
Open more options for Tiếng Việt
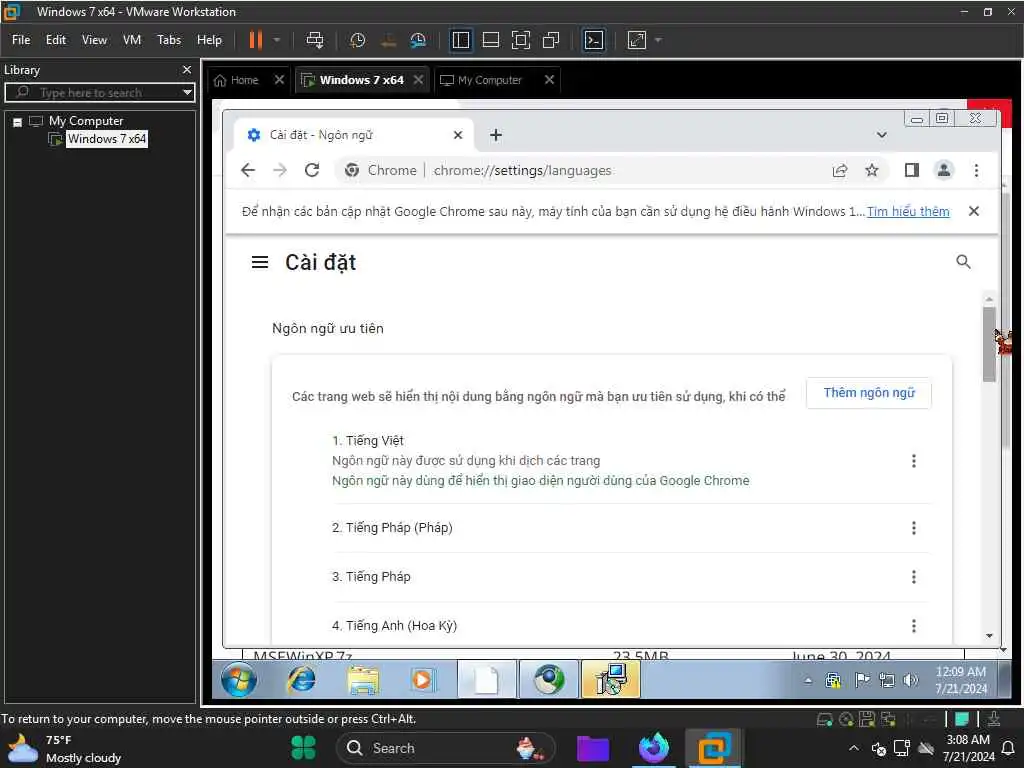coord(914,461)
